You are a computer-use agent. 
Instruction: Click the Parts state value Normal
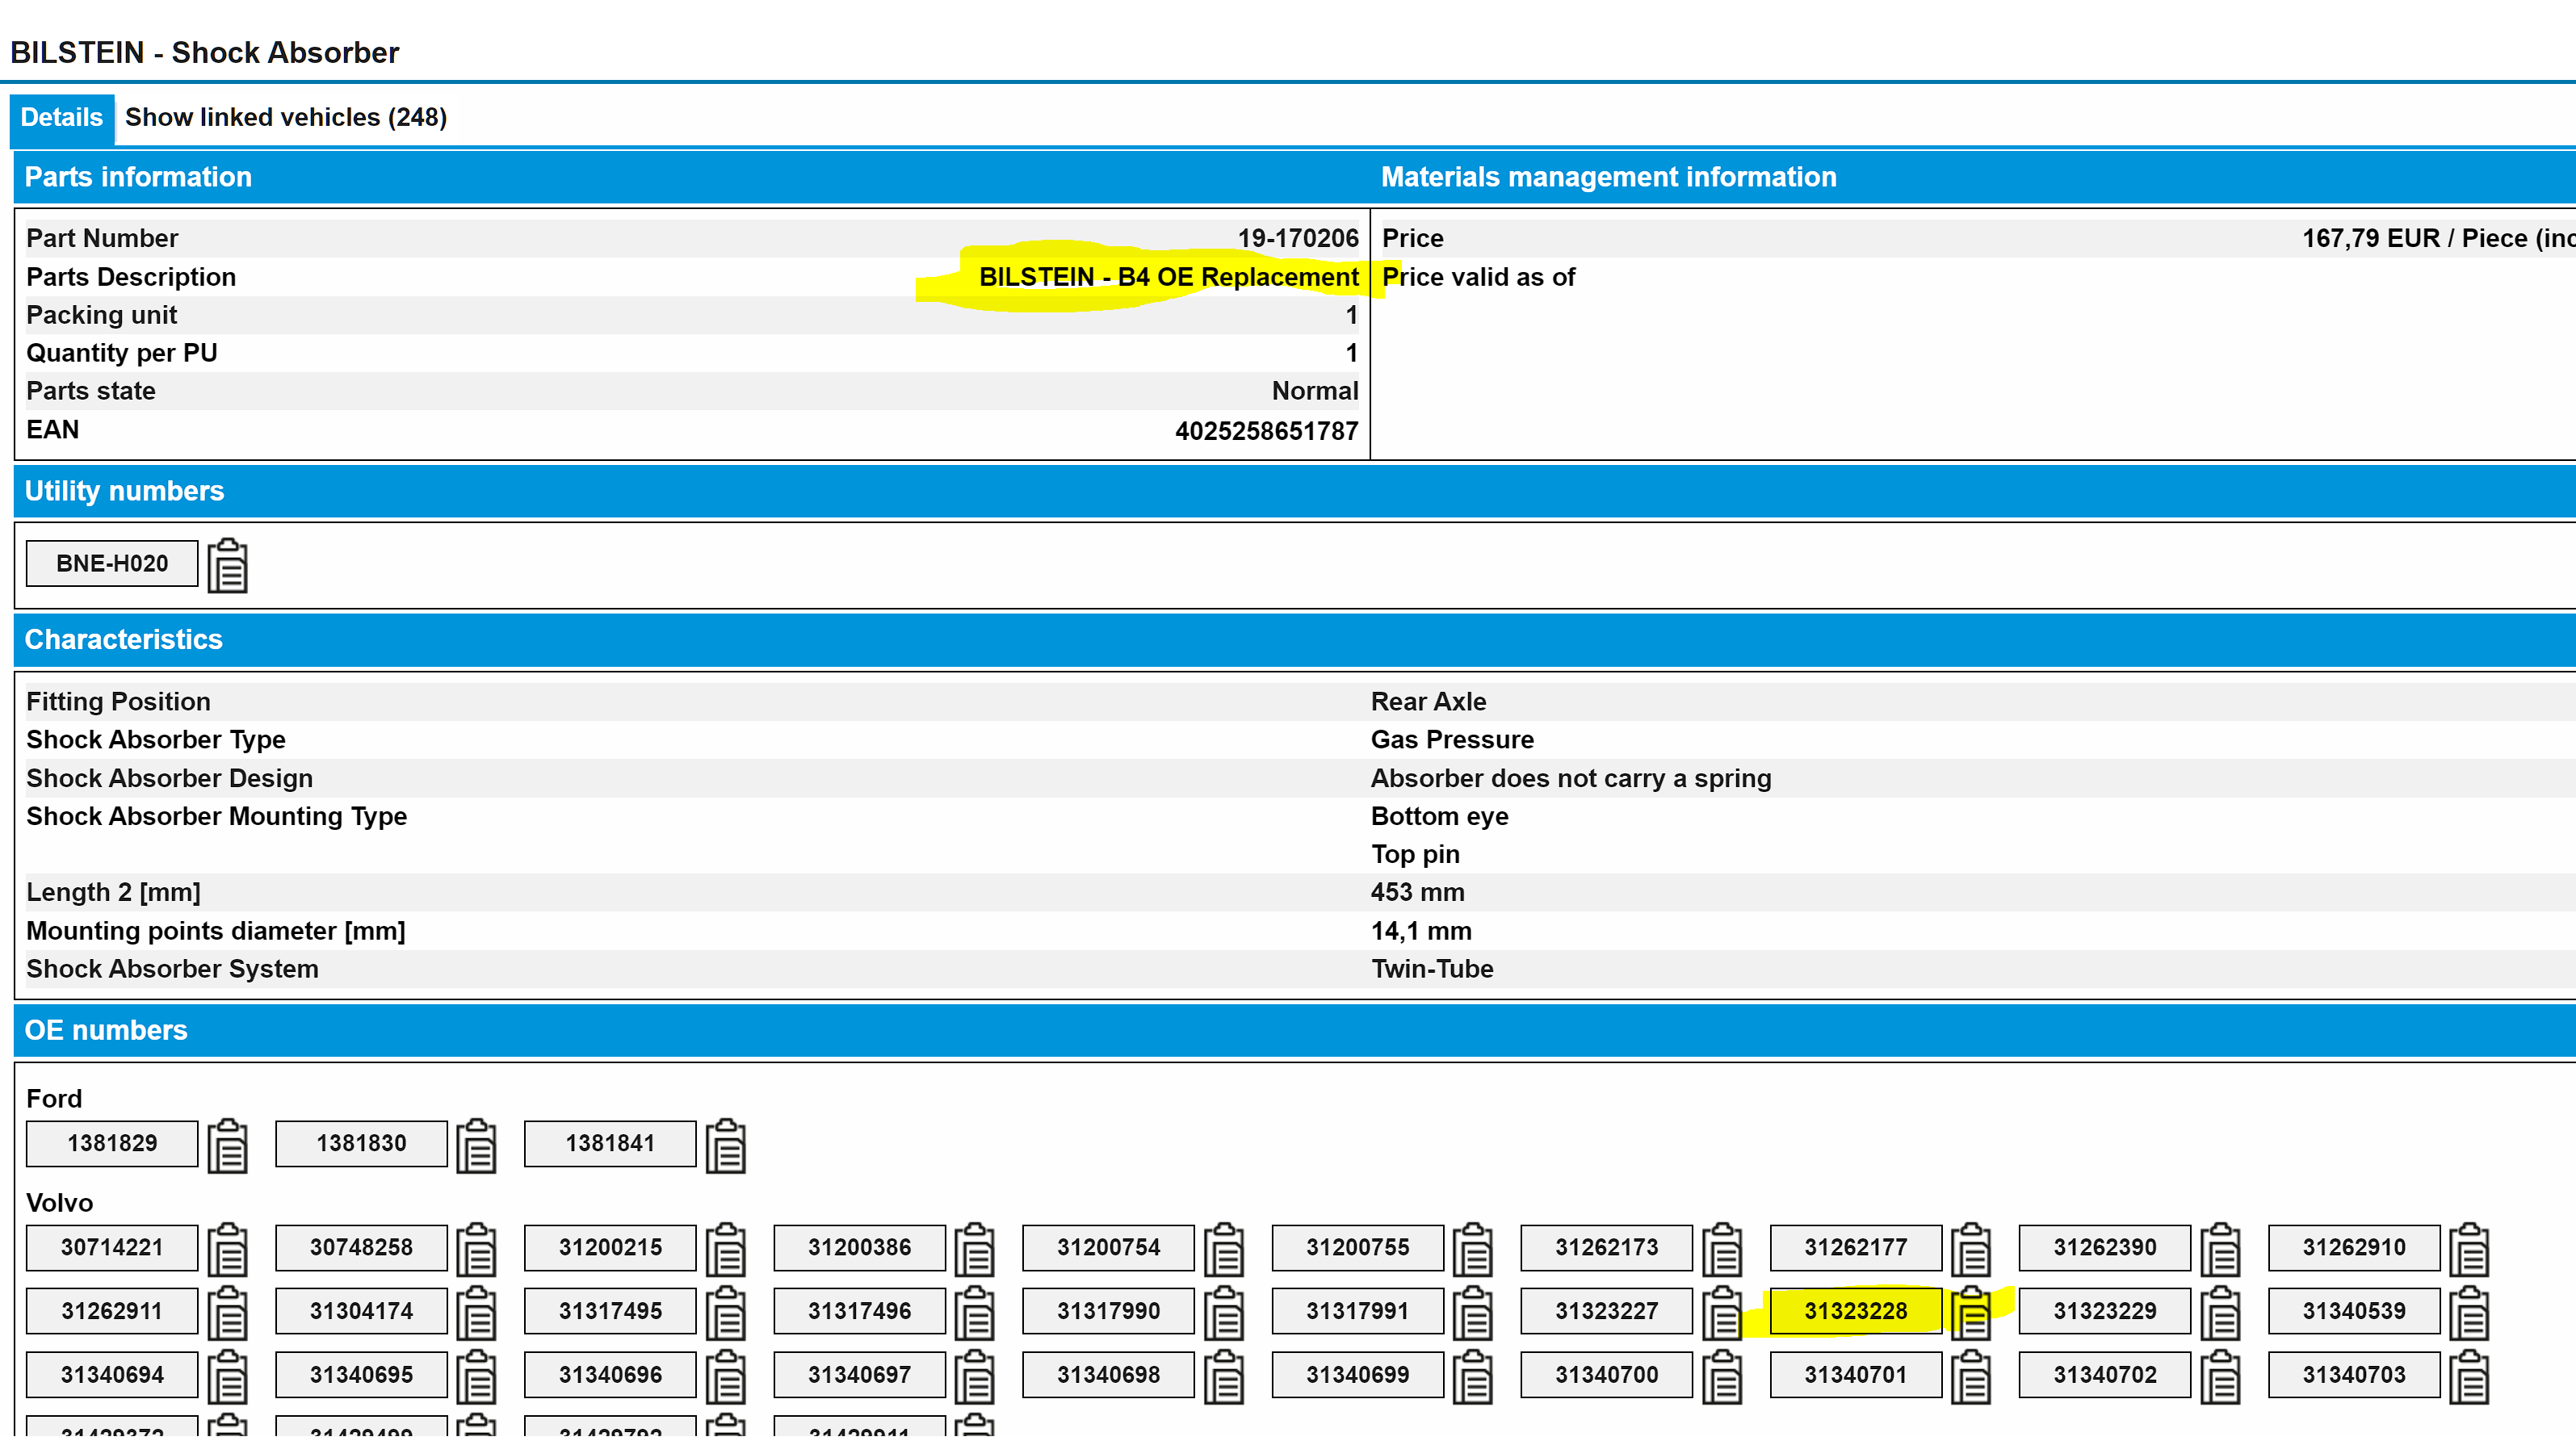click(1315, 392)
